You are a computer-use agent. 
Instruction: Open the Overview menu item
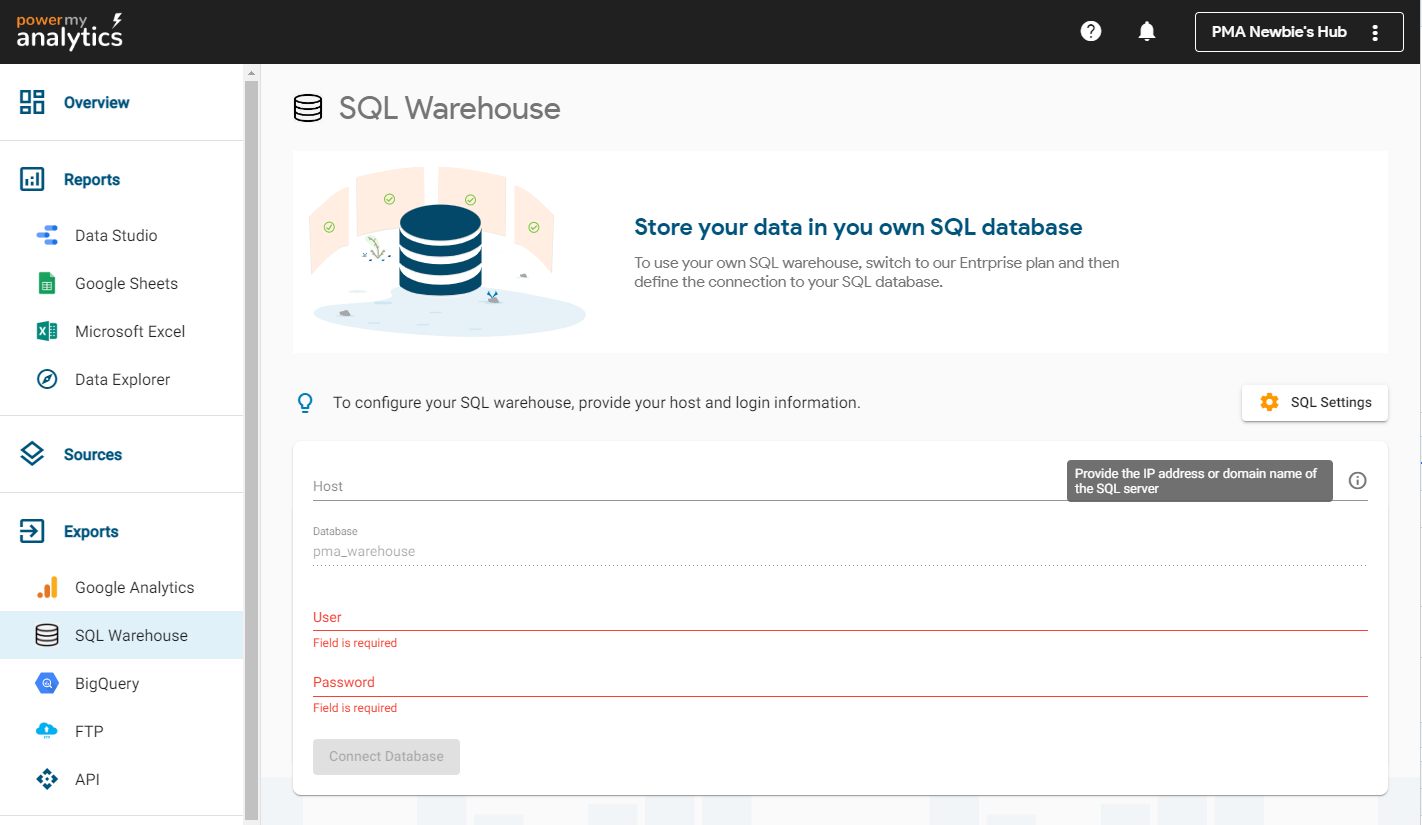[x=96, y=102]
